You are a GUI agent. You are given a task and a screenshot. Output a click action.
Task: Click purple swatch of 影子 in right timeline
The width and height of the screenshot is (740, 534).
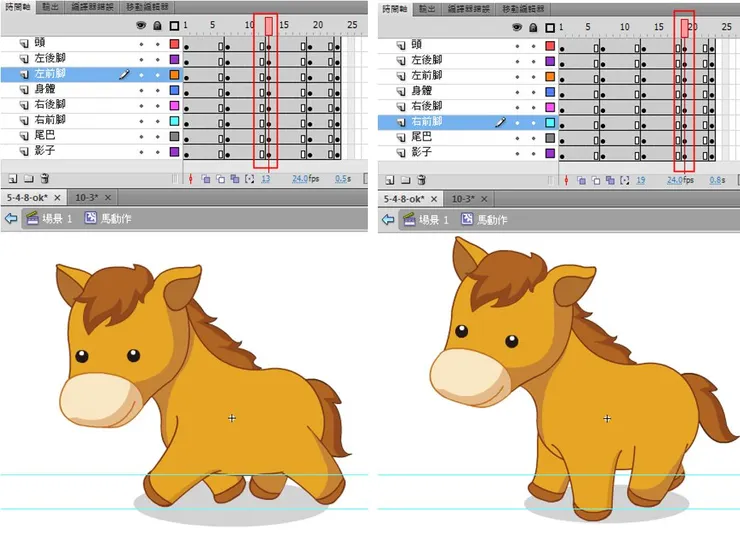pyautogui.click(x=550, y=153)
